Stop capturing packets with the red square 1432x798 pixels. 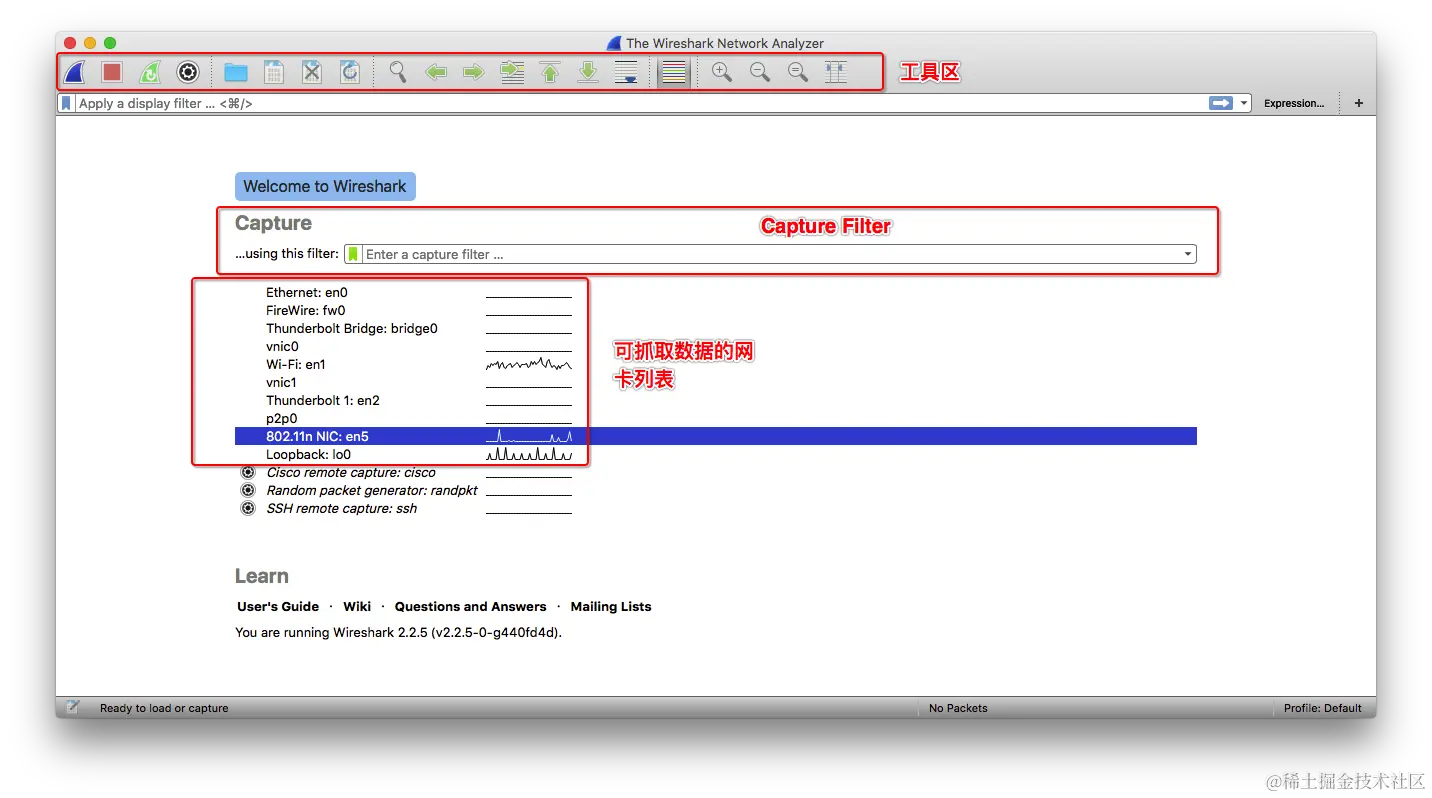coord(112,72)
